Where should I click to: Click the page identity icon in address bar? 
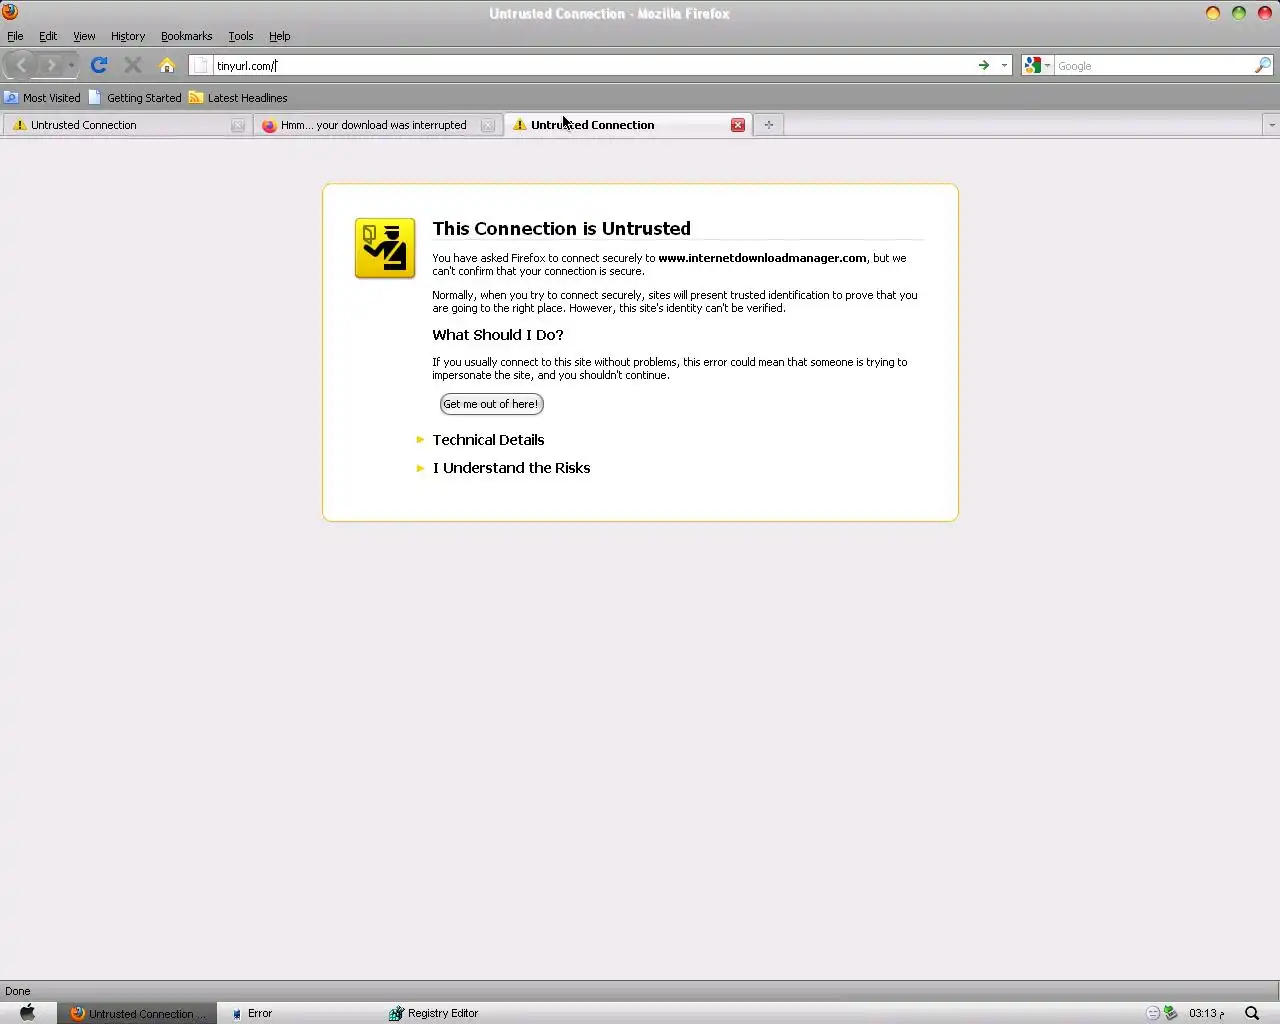[x=200, y=65]
